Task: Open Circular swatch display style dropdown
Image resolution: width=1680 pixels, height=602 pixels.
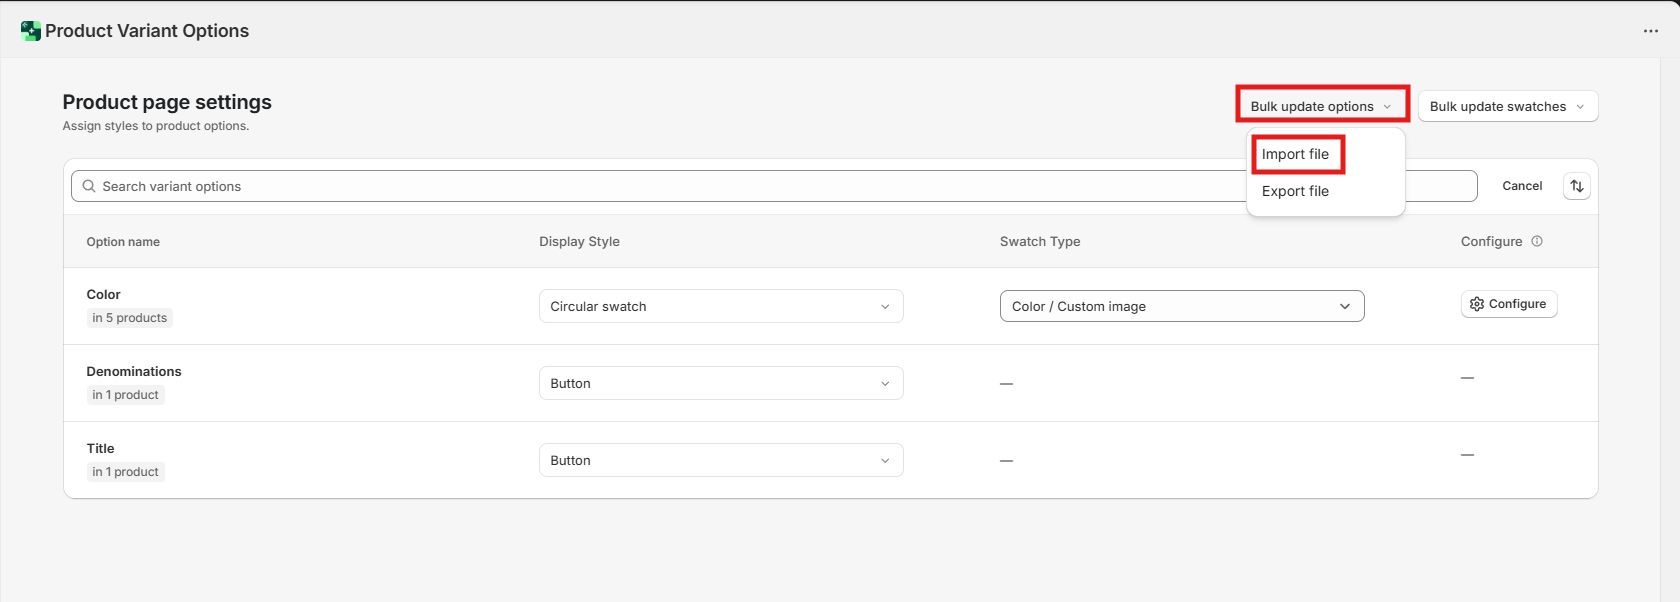Action: click(x=720, y=306)
